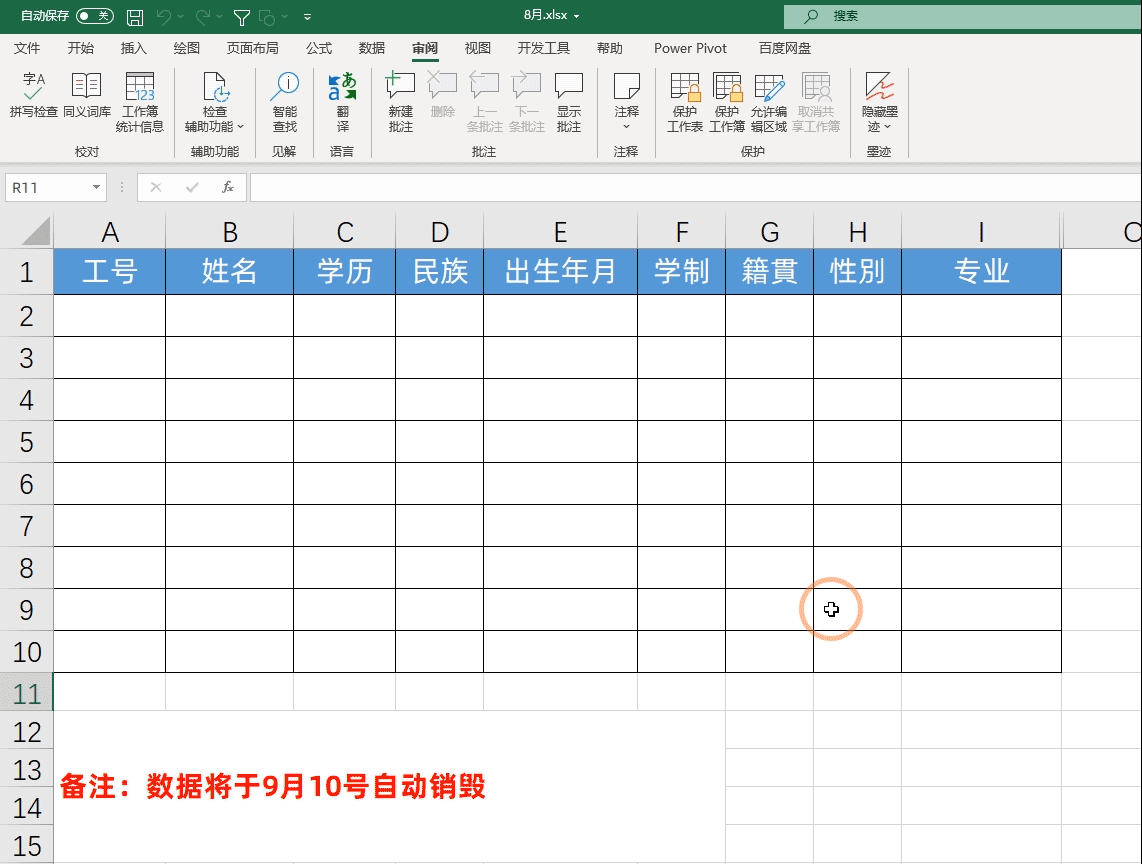Select the 出生年月 header cell
Screen dimensions: 1142x864
tap(560, 272)
